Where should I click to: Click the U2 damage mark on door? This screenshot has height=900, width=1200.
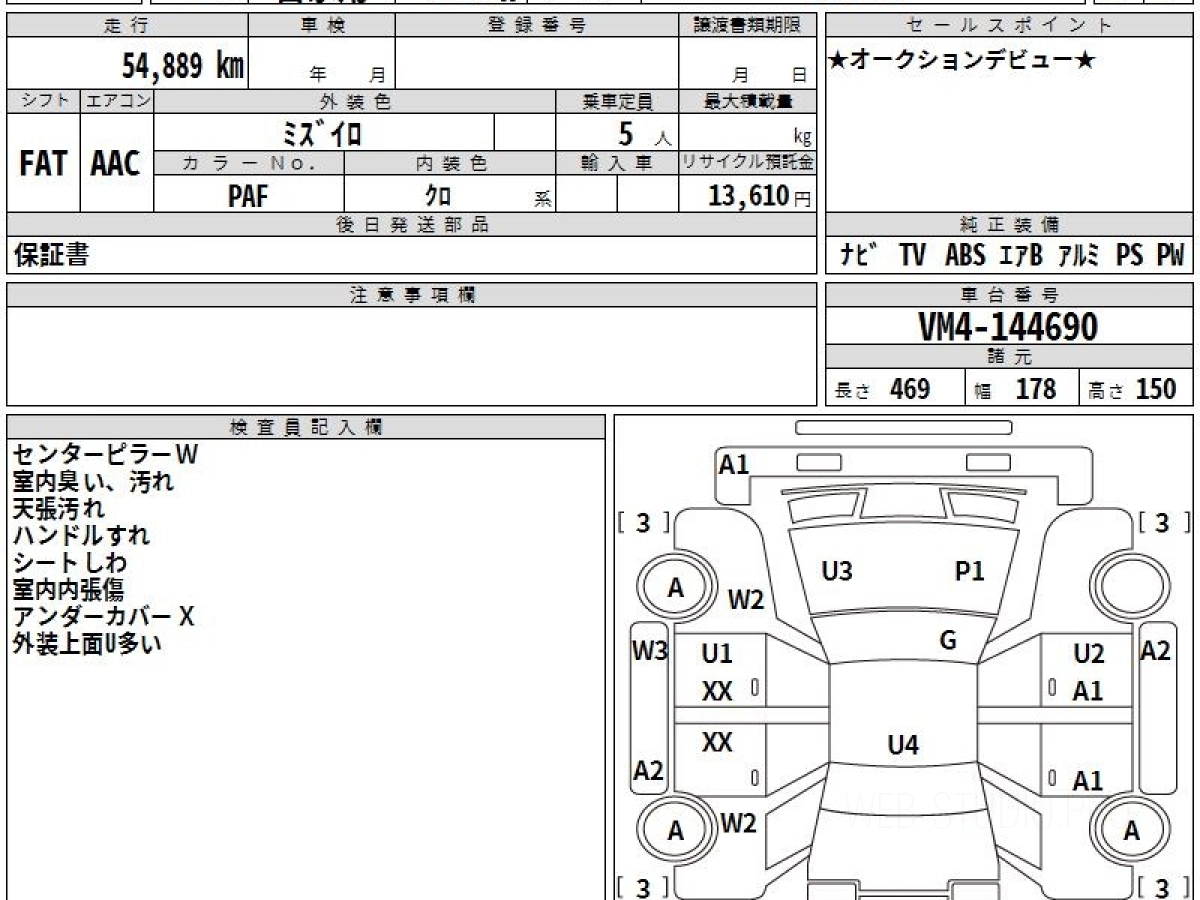click(1089, 654)
